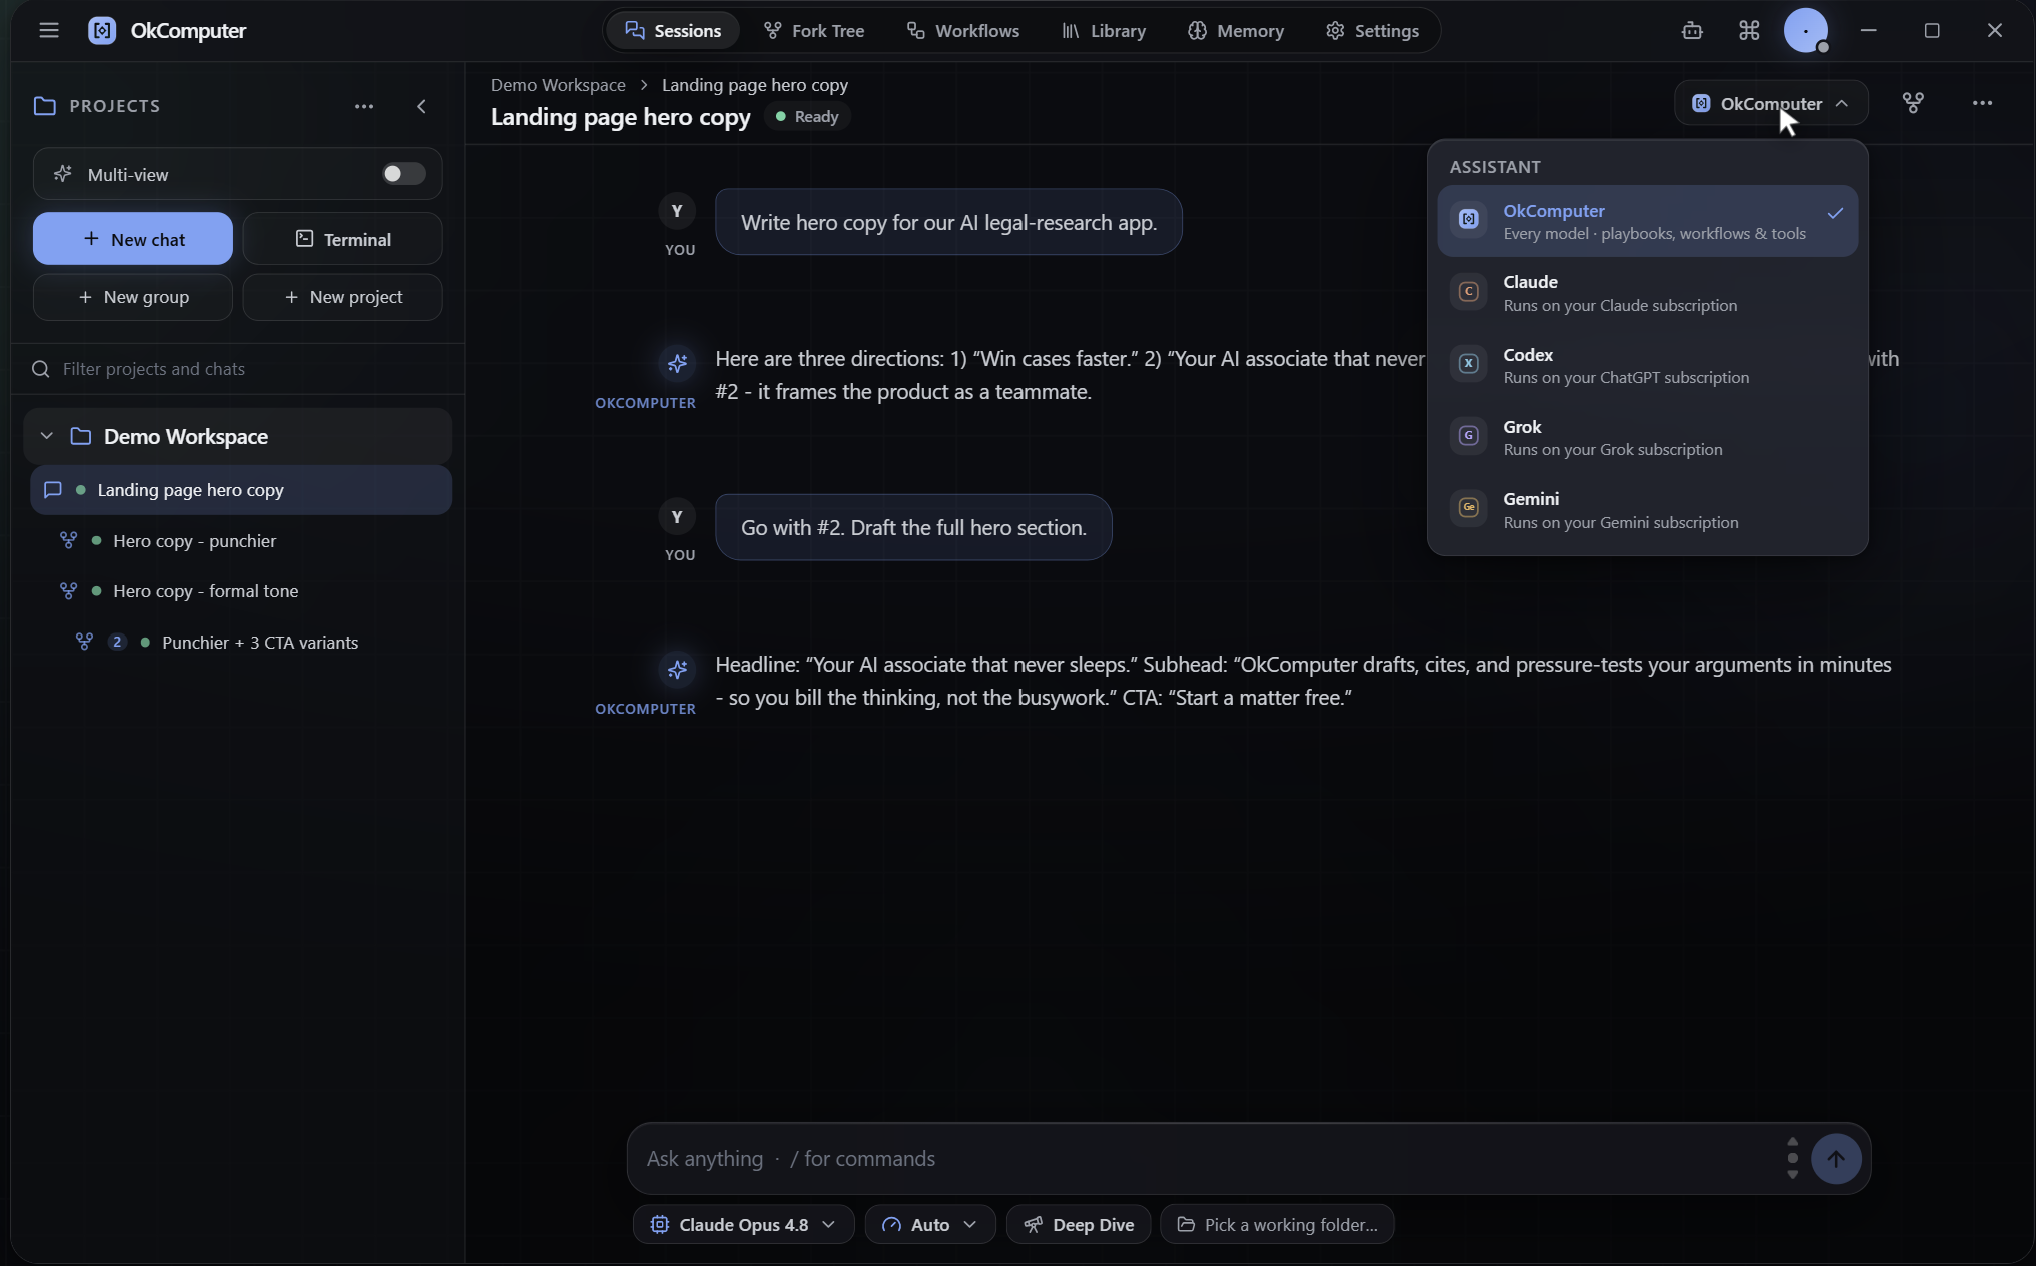Viewport: 2036px width, 1266px height.
Task: Collapse the Demo Workspace project
Action: click(46, 436)
